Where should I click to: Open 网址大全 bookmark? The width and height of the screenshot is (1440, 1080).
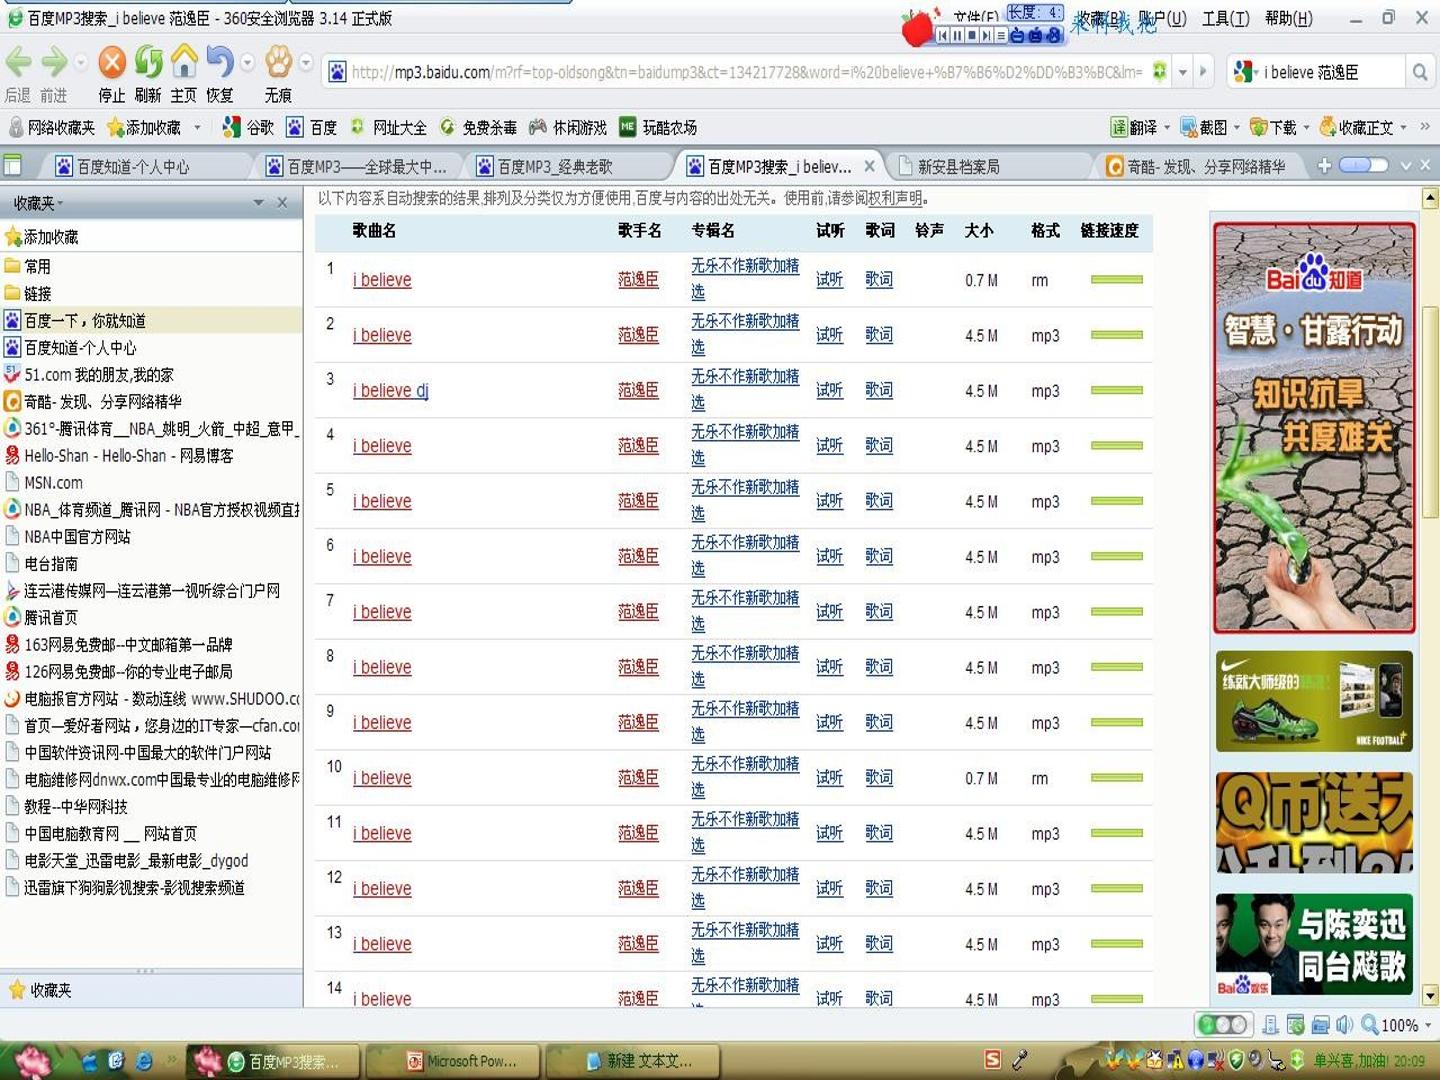(388, 127)
